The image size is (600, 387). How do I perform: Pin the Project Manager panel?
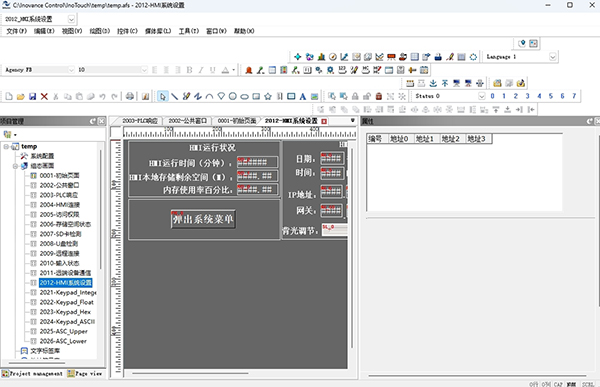point(93,121)
